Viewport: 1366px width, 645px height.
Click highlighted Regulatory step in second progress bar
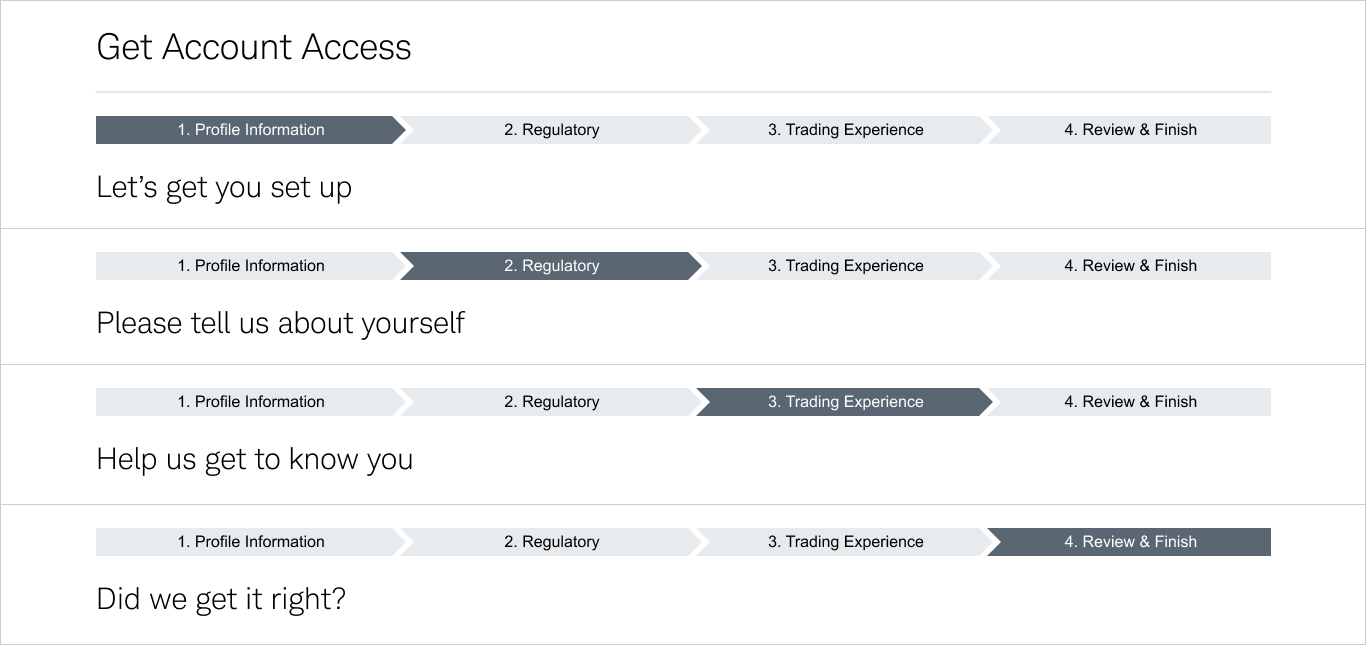tap(551, 266)
